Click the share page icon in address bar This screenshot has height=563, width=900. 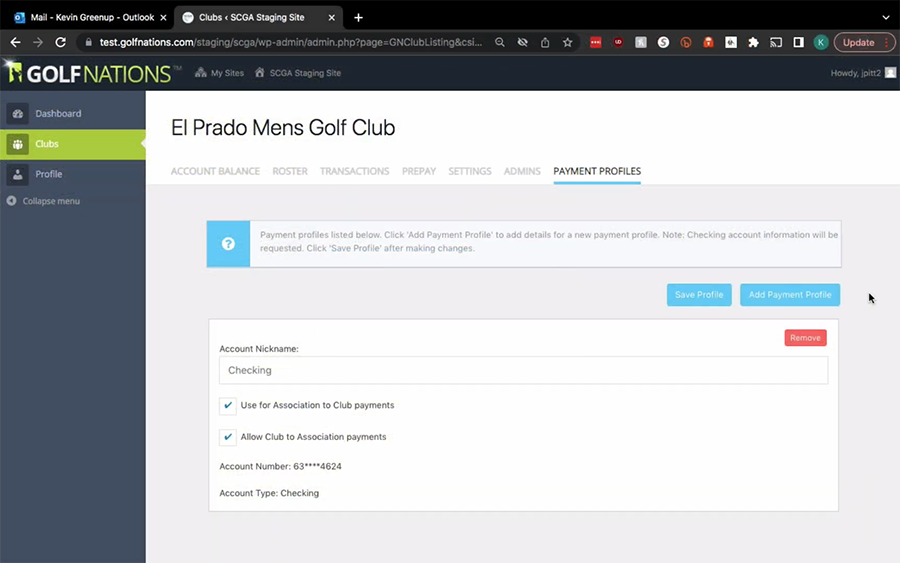545,42
